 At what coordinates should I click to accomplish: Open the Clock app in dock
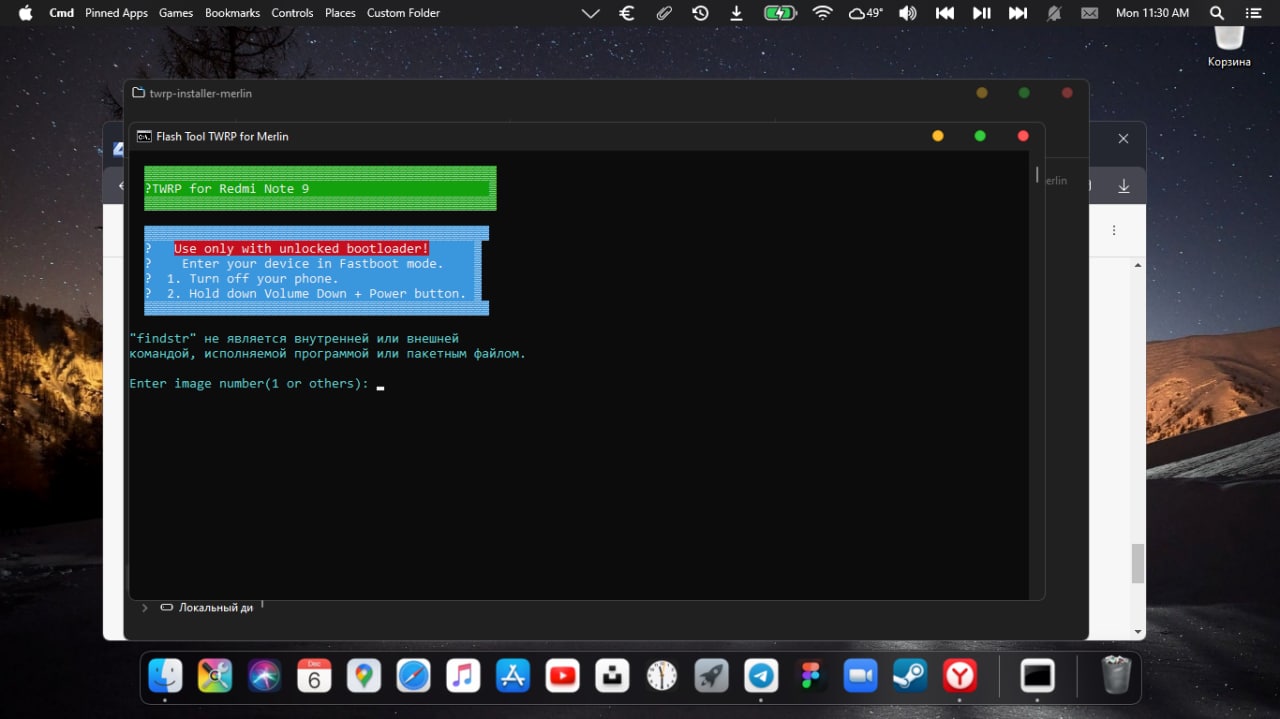point(662,676)
